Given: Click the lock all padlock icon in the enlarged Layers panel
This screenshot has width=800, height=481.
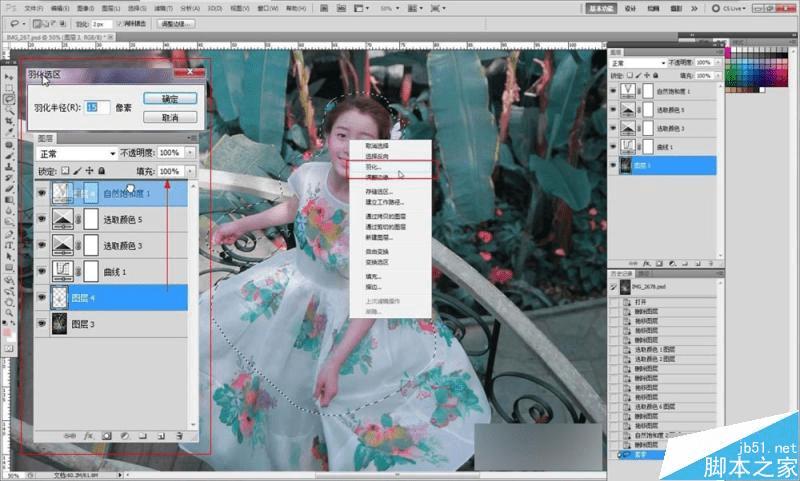Looking at the screenshot, I should pyautogui.click(x=102, y=171).
